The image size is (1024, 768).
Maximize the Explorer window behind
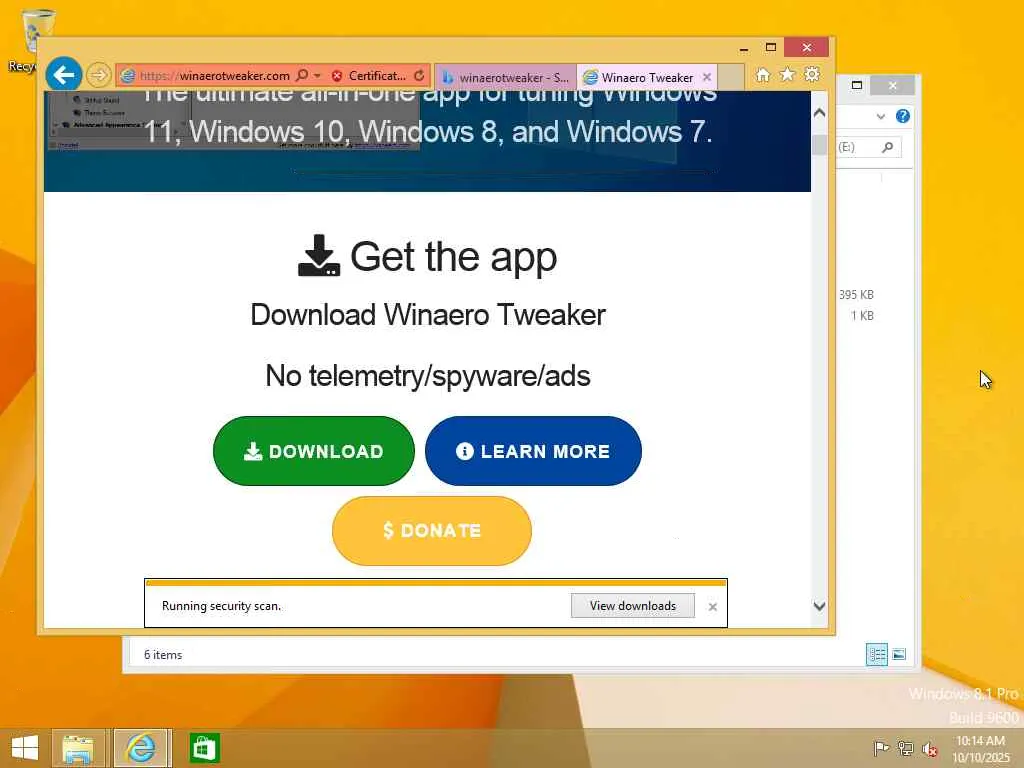pyautogui.click(x=857, y=85)
